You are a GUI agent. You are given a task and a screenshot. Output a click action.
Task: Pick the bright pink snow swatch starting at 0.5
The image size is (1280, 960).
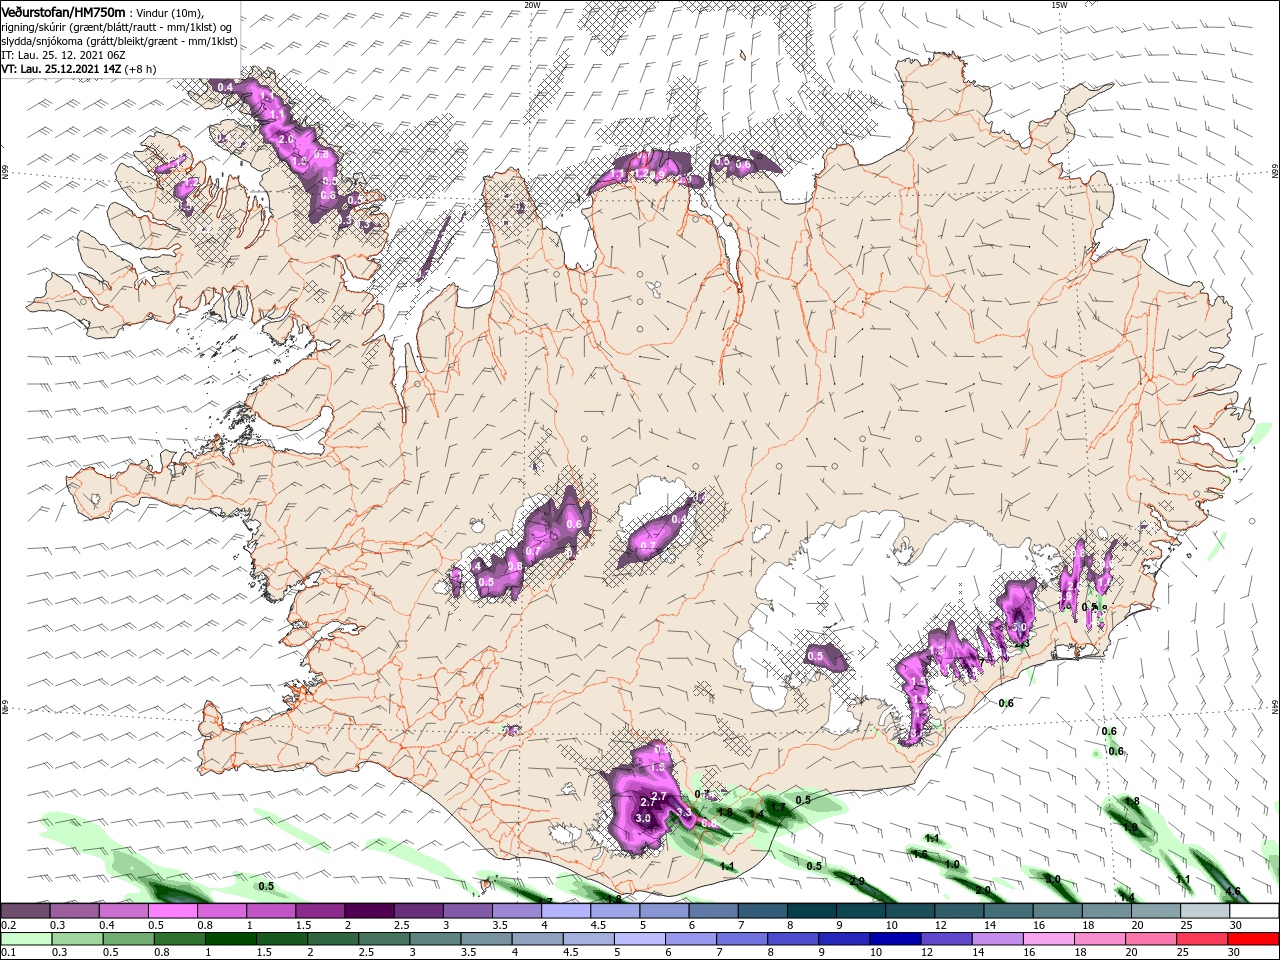172,911
